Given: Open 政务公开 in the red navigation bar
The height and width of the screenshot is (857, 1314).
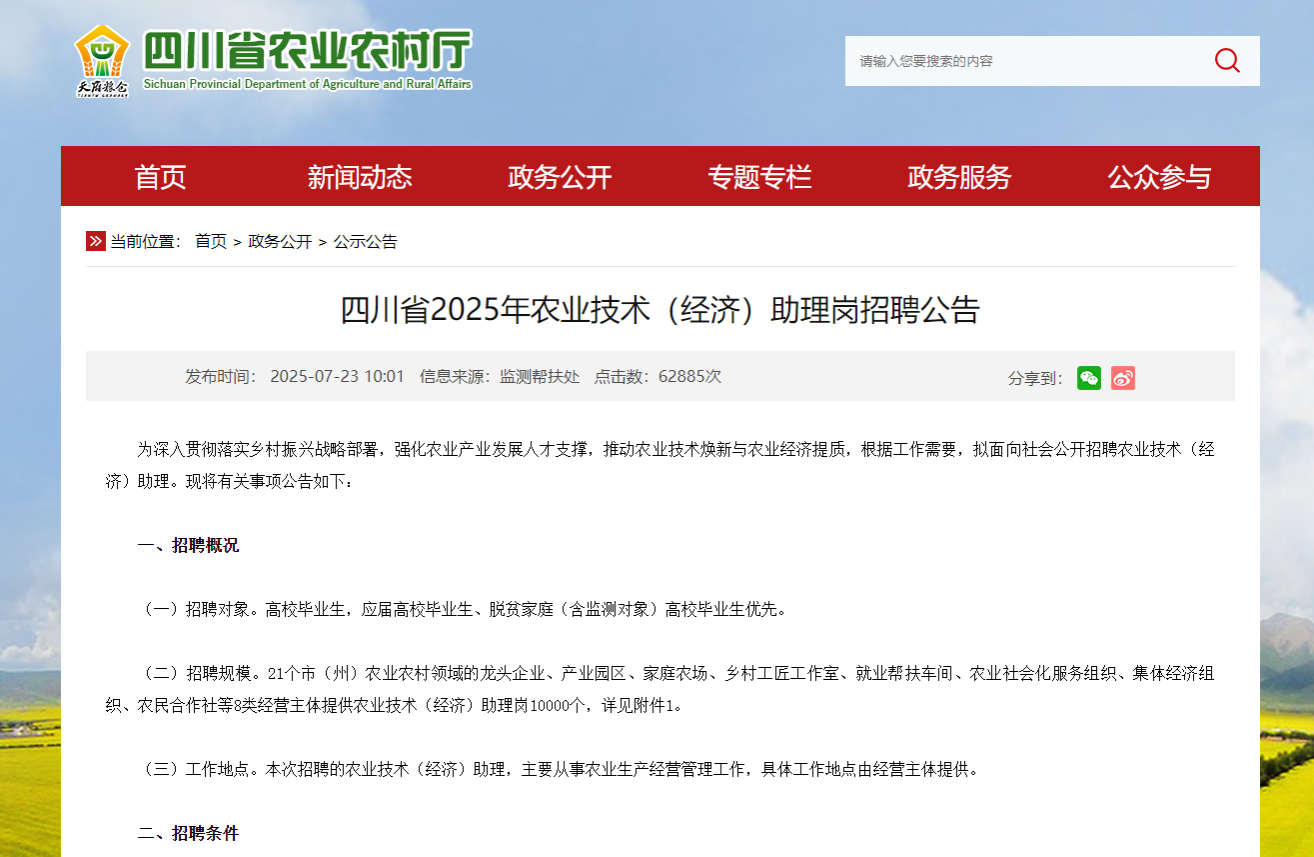Looking at the screenshot, I should pyautogui.click(x=560, y=177).
